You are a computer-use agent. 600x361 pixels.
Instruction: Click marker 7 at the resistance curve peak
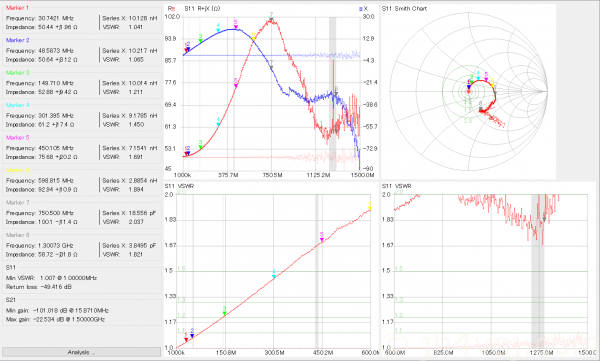[x=271, y=18]
